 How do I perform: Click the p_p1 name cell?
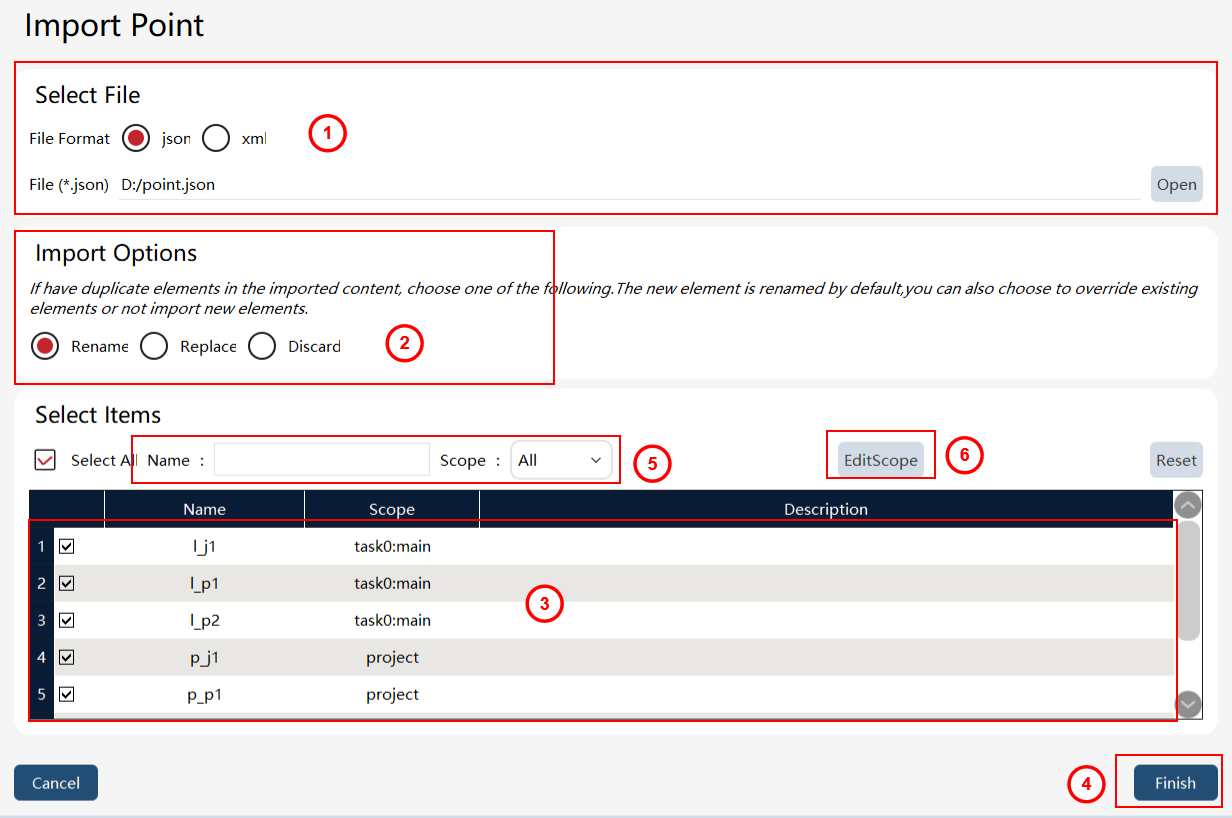coord(204,694)
